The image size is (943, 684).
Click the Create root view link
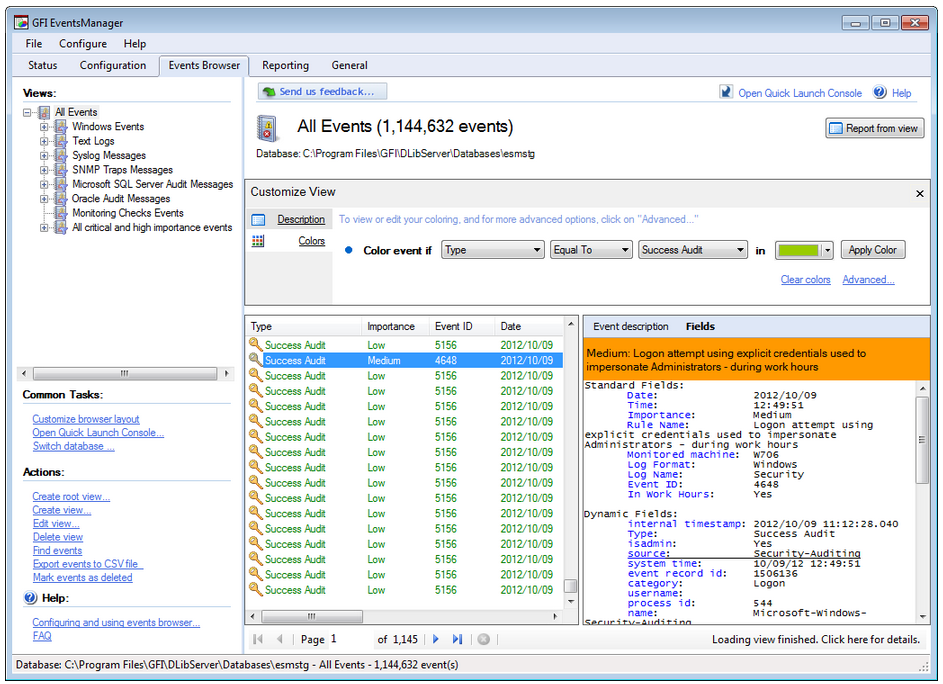click(x=71, y=497)
